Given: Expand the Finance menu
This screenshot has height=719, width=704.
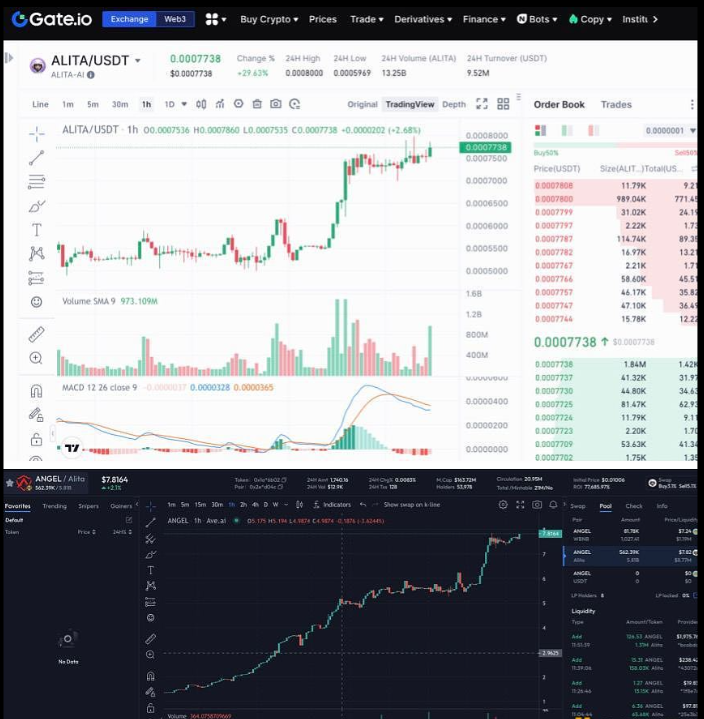Looking at the screenshot, I should point(484,19).
